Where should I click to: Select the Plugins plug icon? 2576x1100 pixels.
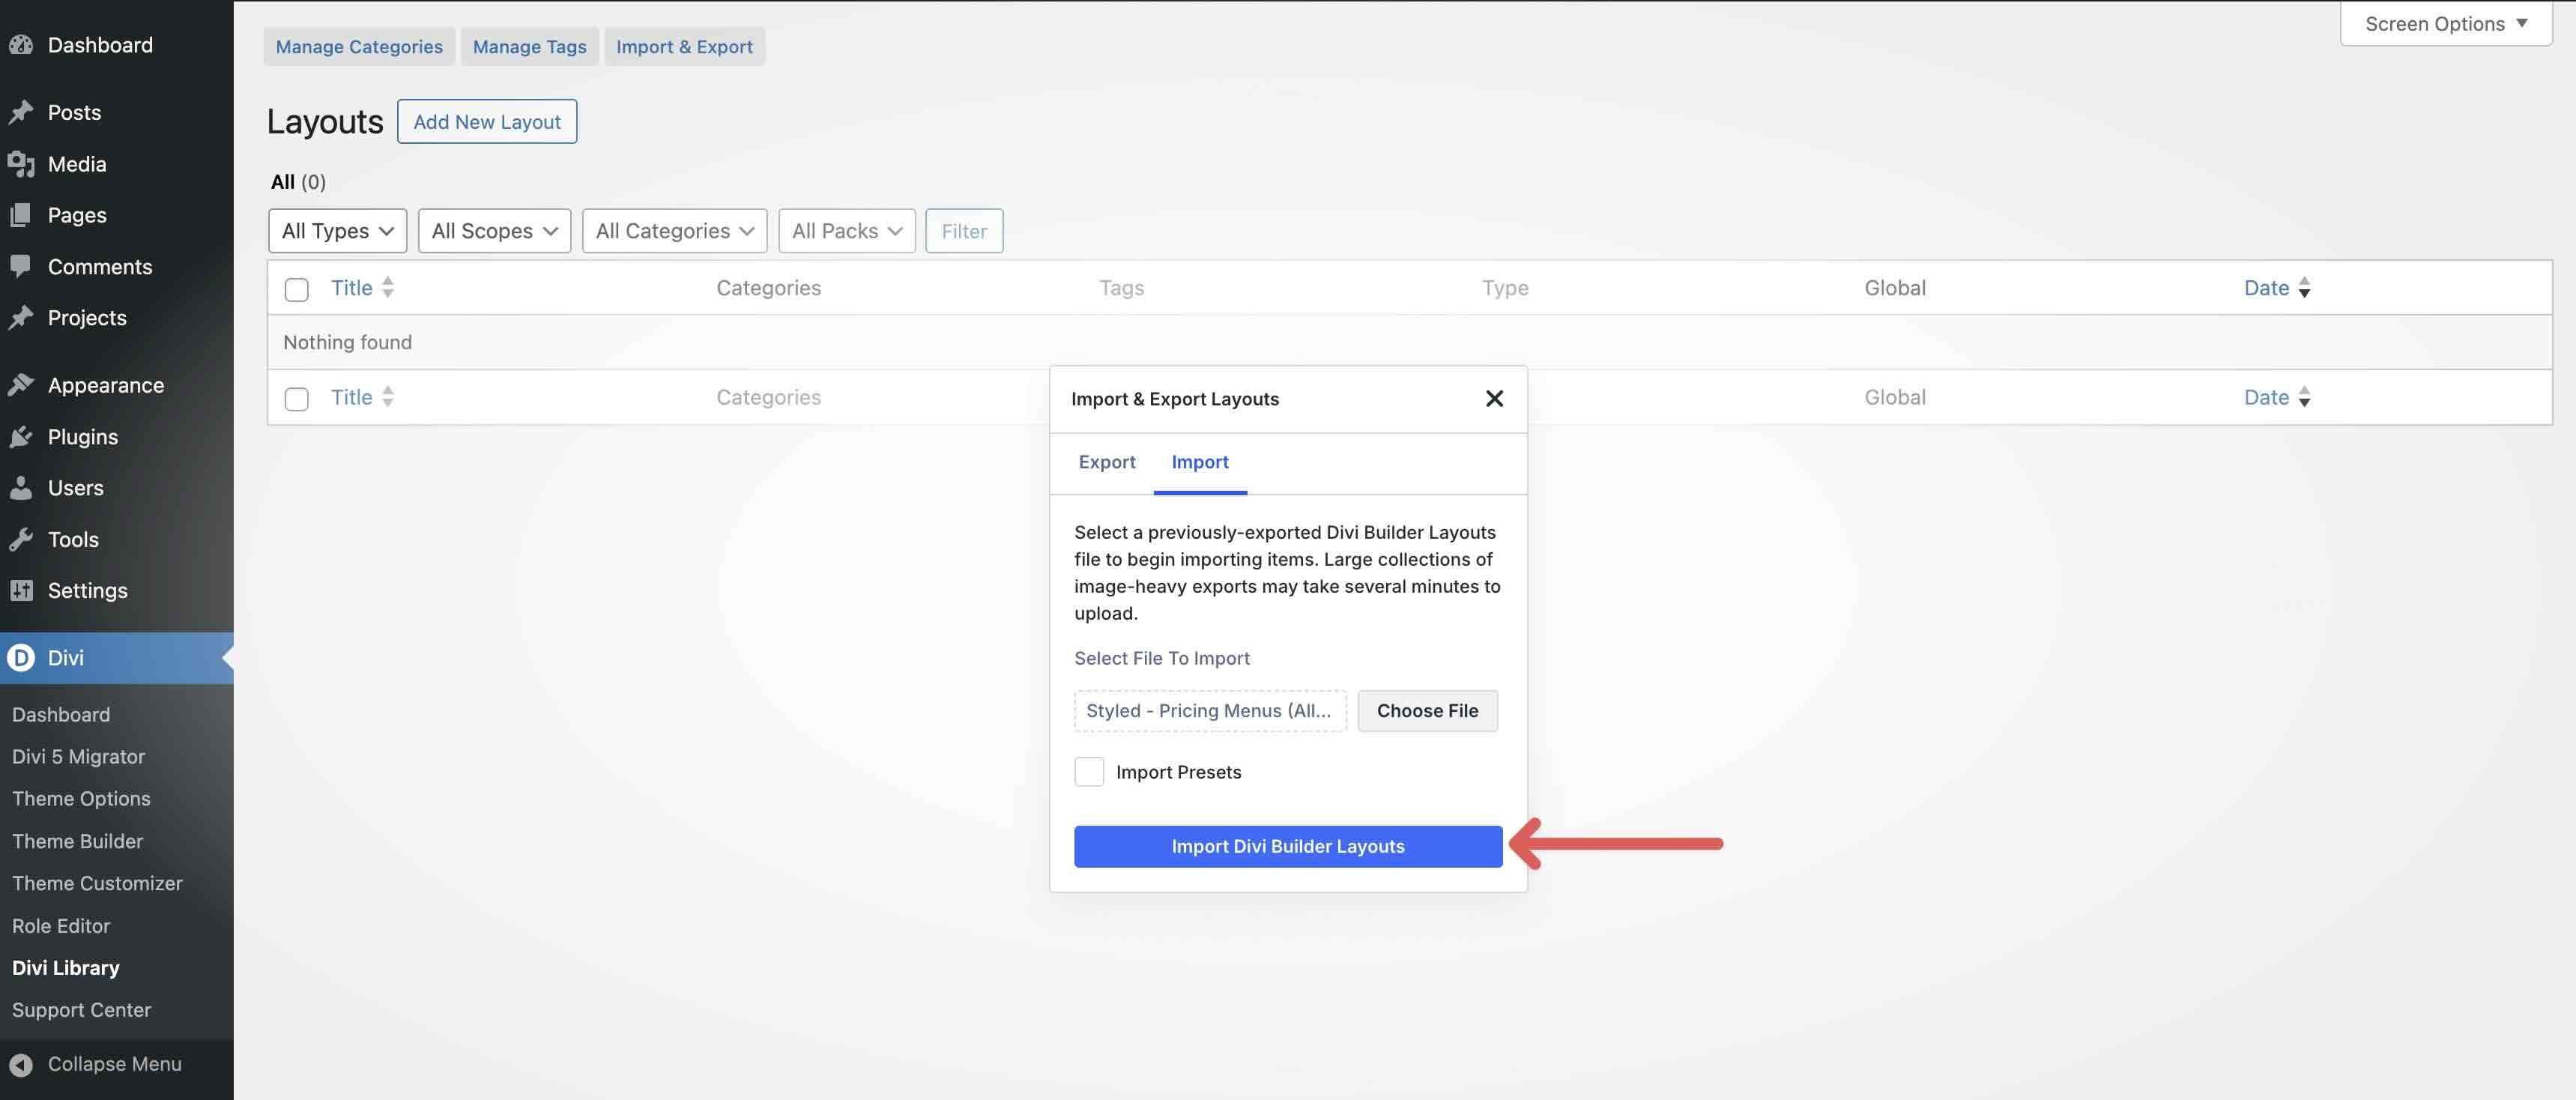tap(22, 436)
